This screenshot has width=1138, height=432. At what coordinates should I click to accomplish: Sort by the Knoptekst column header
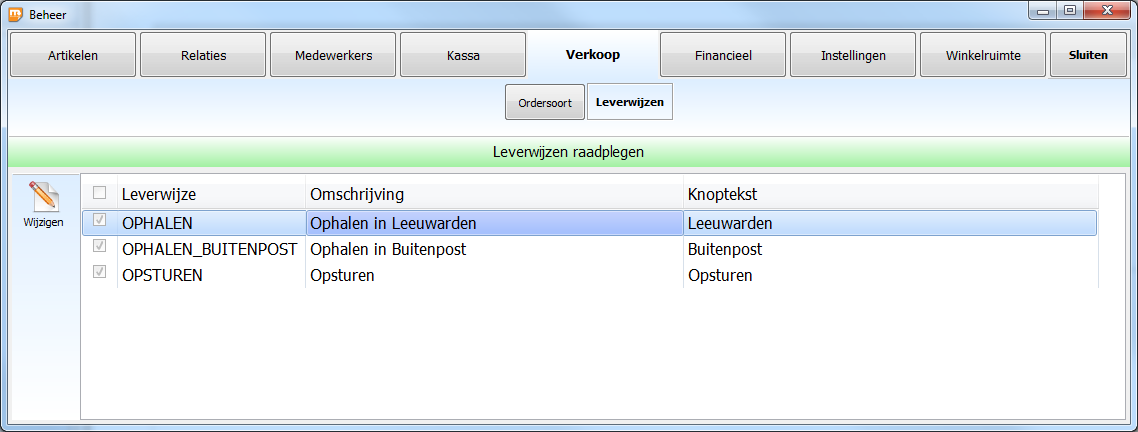pos(891,195)
